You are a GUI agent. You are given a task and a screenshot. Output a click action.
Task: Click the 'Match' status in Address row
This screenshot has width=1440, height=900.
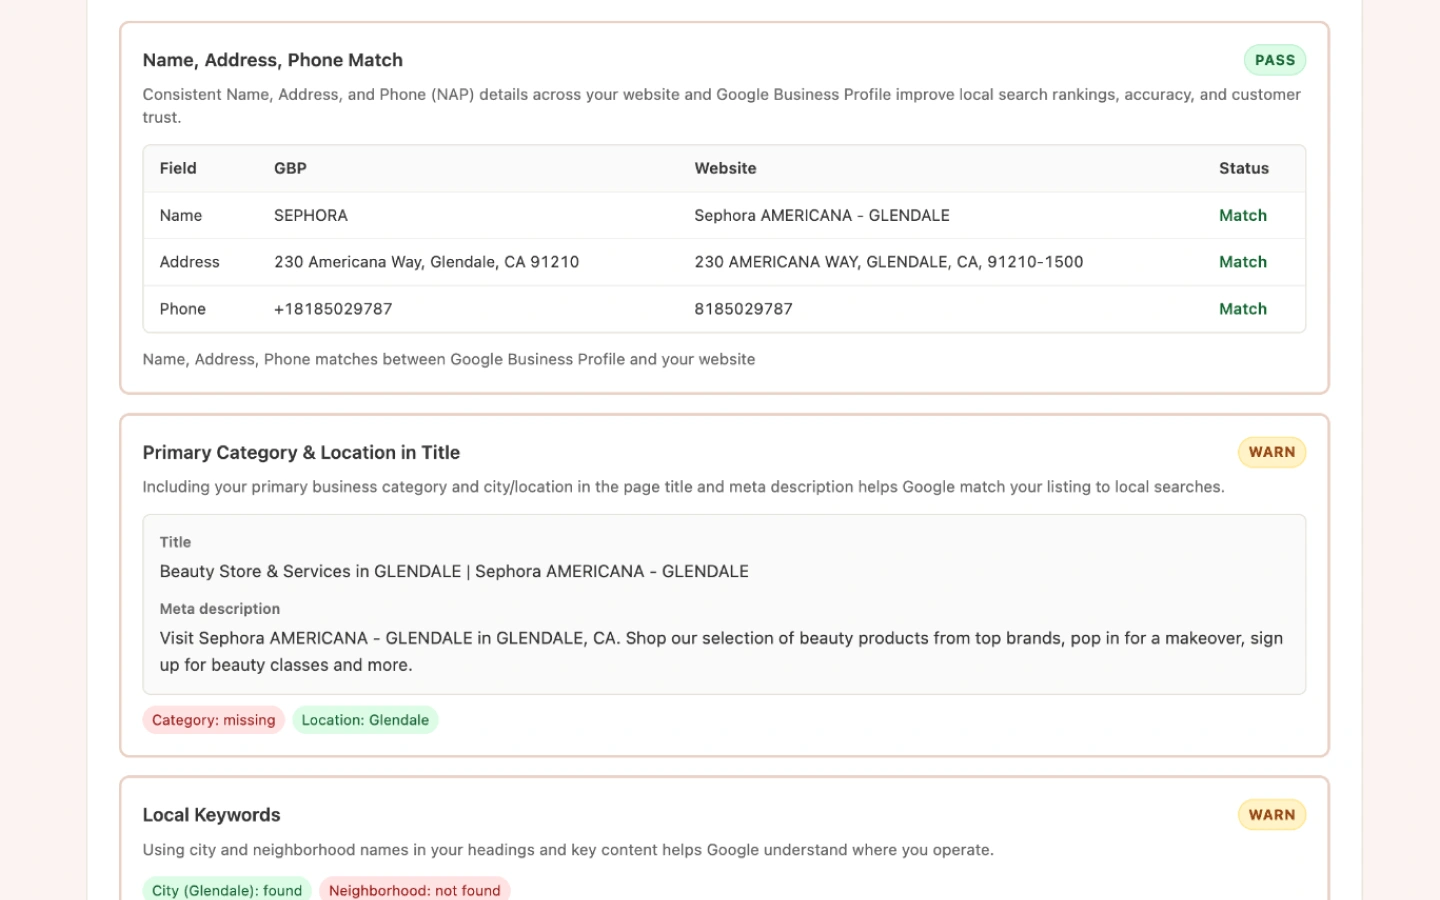coord(1242,262)
